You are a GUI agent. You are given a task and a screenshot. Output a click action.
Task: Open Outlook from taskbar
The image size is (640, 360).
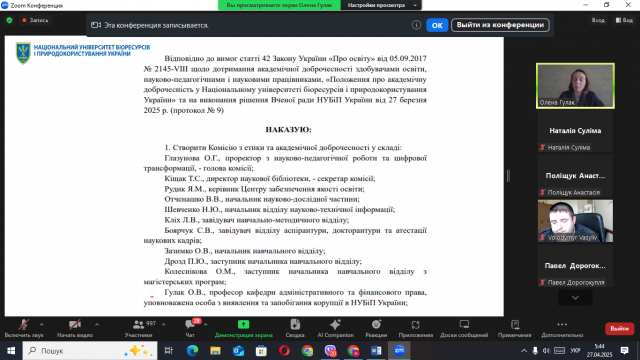click(x=238, y=351)
